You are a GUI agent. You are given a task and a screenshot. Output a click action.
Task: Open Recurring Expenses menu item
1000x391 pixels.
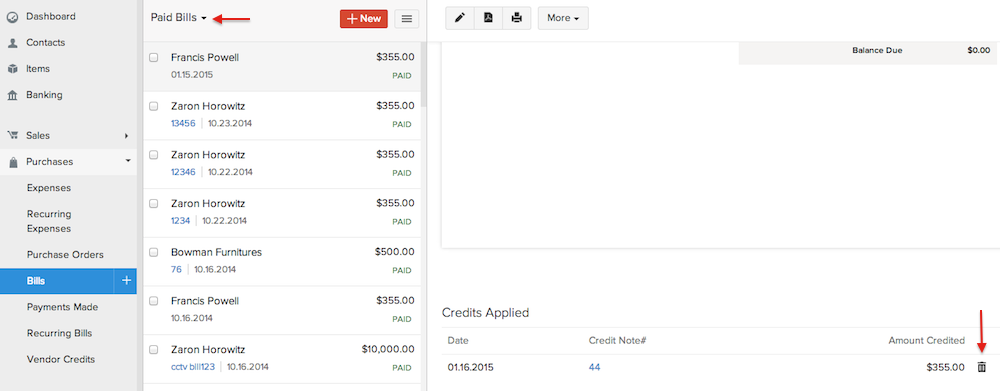49,221
